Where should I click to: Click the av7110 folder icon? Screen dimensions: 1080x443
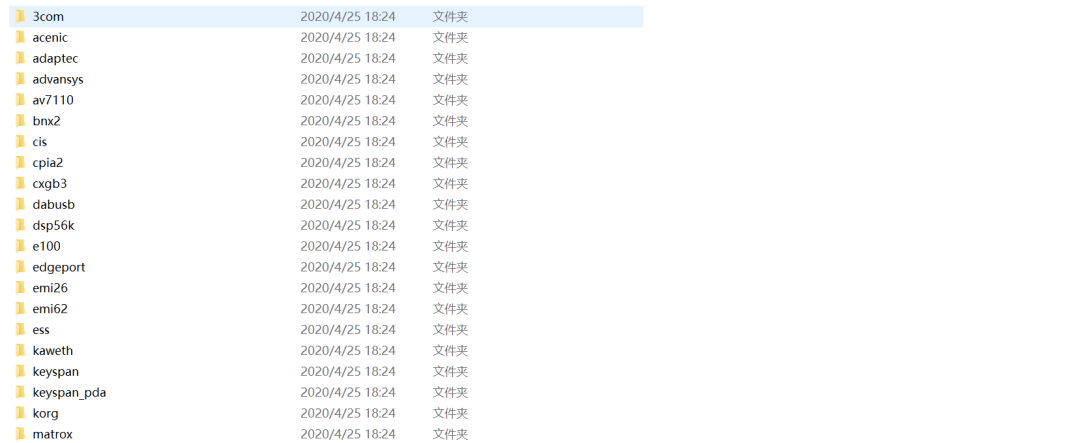(x=21, y=100)
